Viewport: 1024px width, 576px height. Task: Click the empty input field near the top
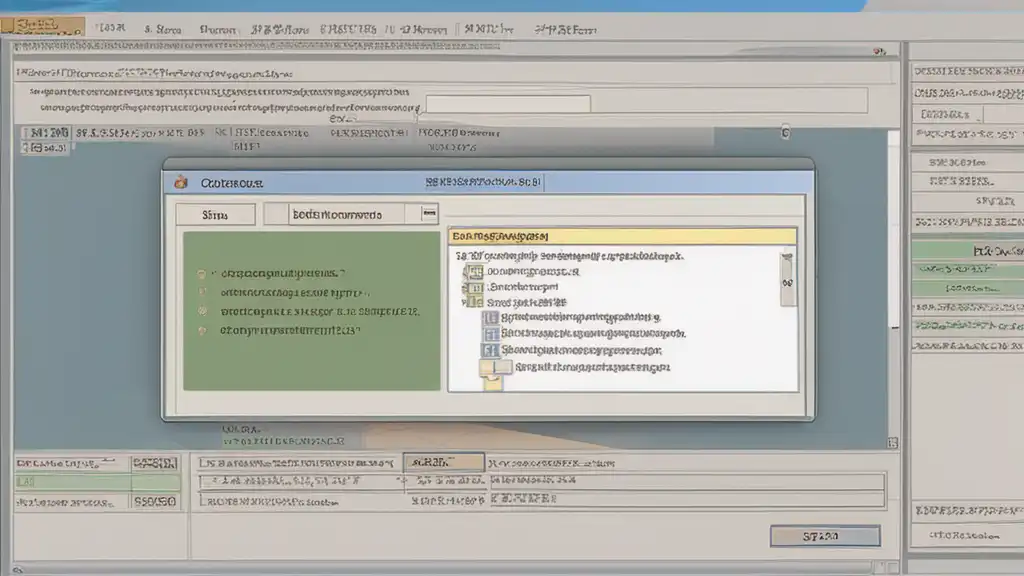(508, 104)
